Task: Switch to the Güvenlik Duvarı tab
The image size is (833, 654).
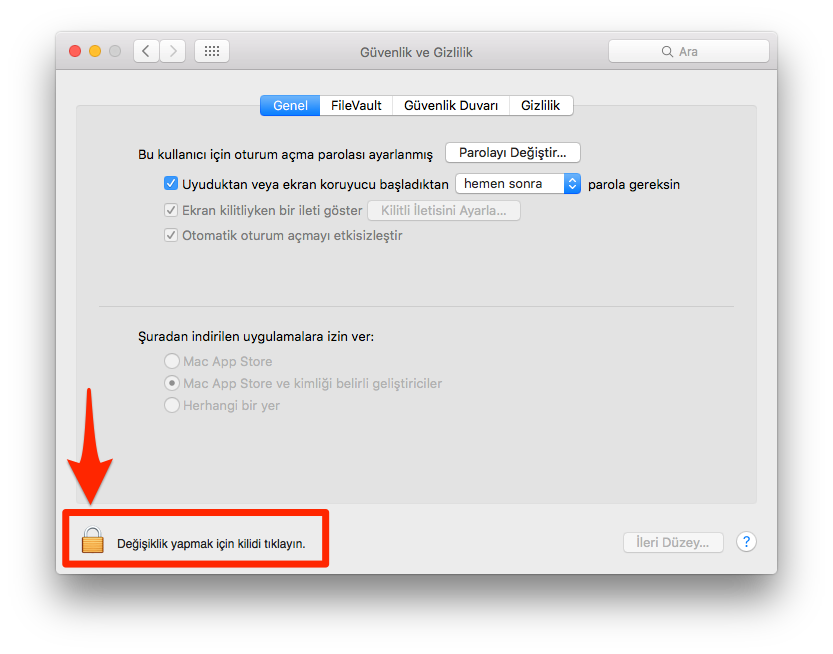Action: pos(450,105)
